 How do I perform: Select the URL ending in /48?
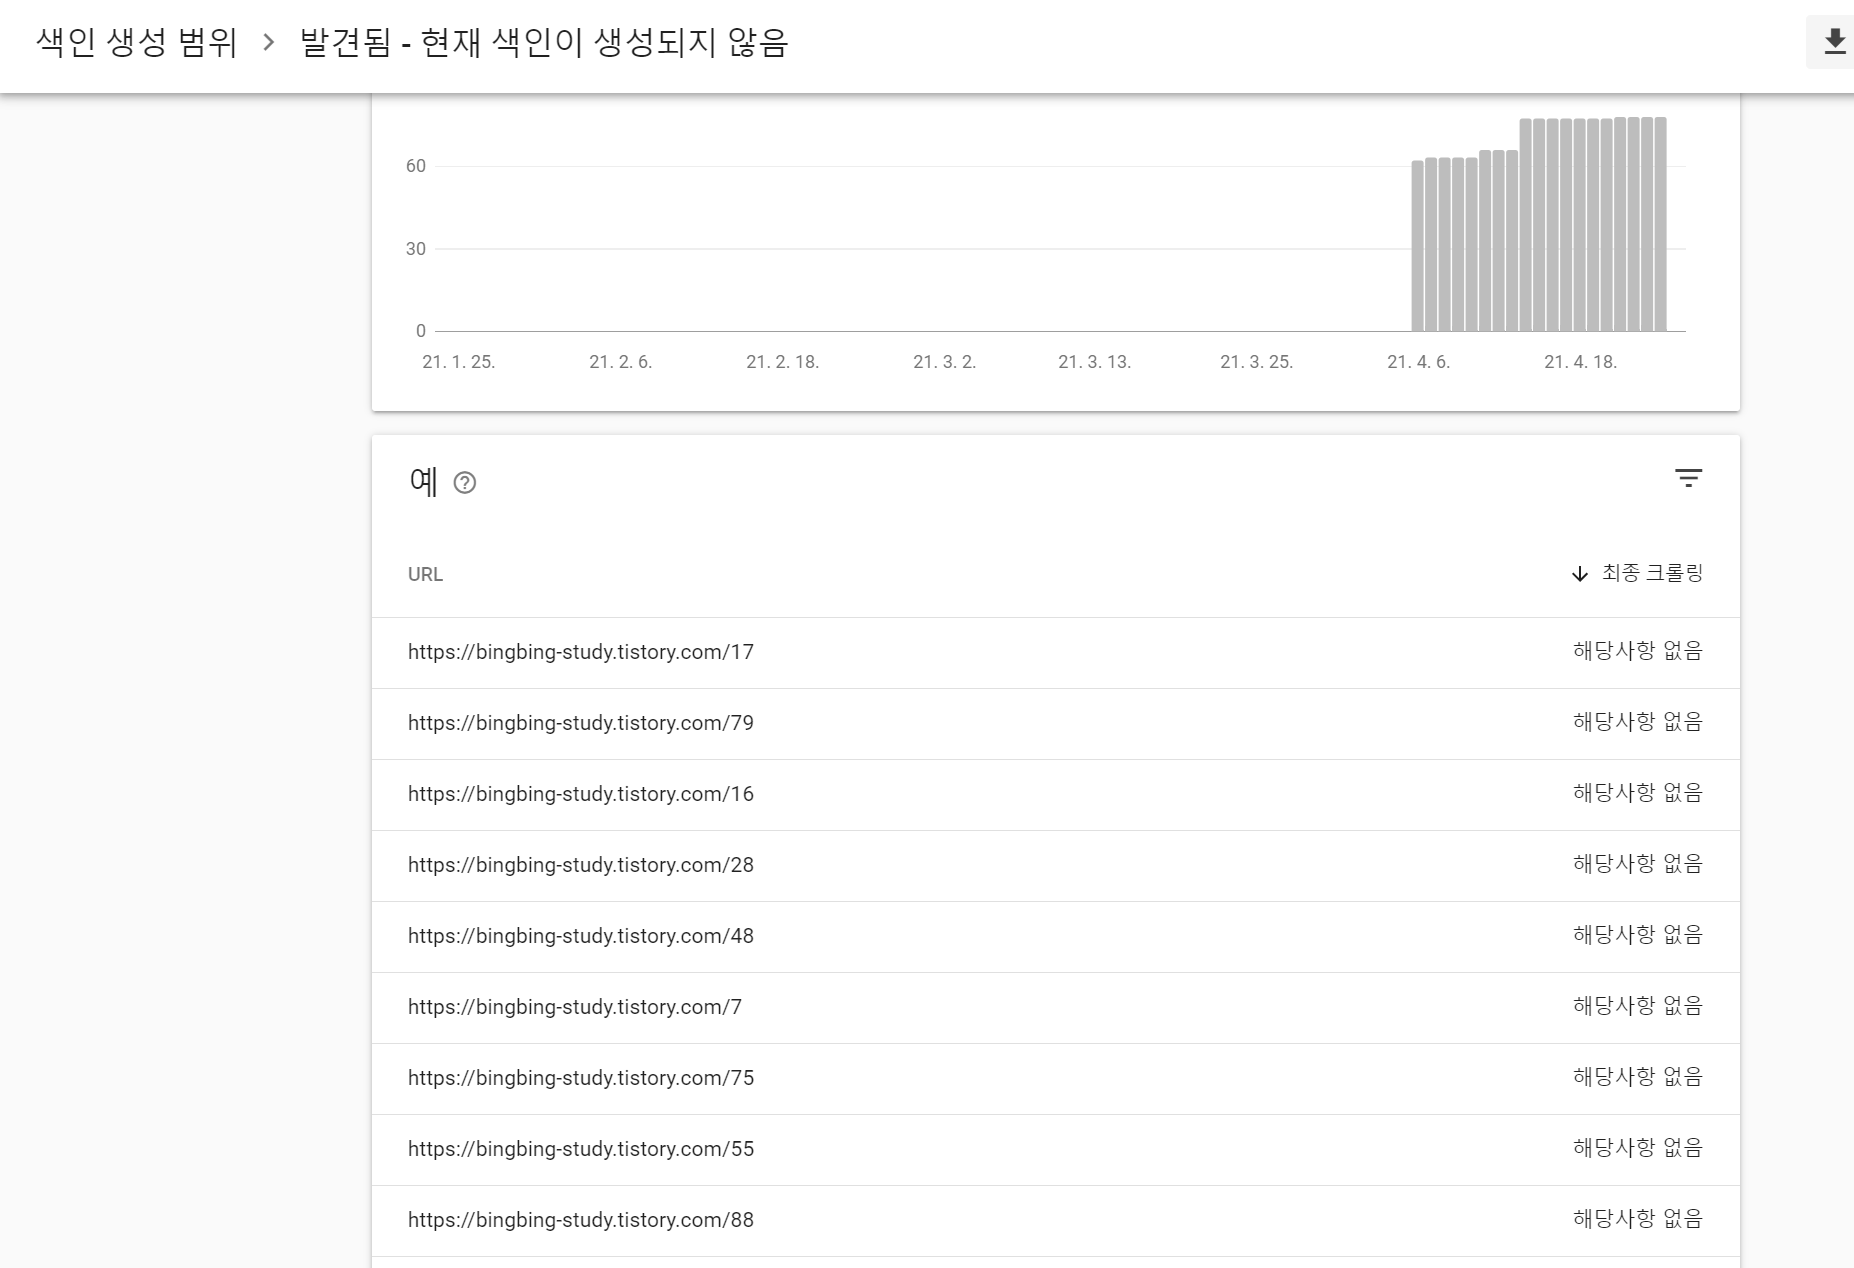[581, 936]
